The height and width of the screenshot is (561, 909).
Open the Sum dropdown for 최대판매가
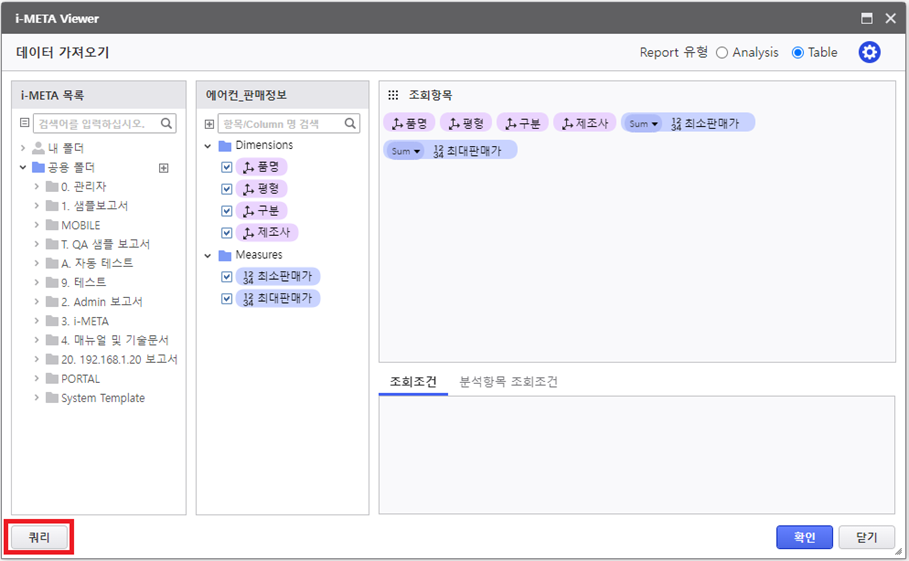coord(403,151)
